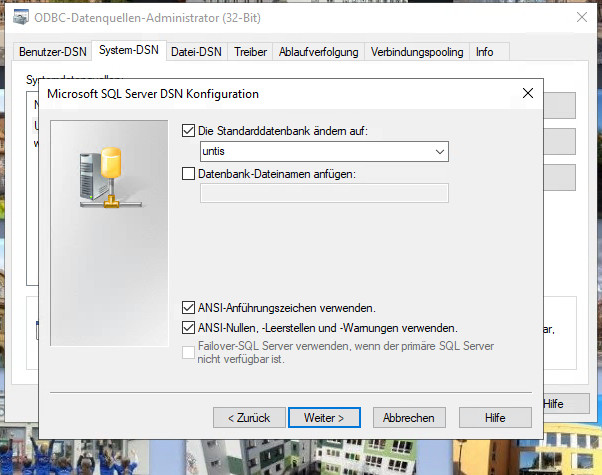The image size is (602, 475).
Task: Close the SQL Server DSN Konfiguration dialog
Action: [x=528, y=93]
